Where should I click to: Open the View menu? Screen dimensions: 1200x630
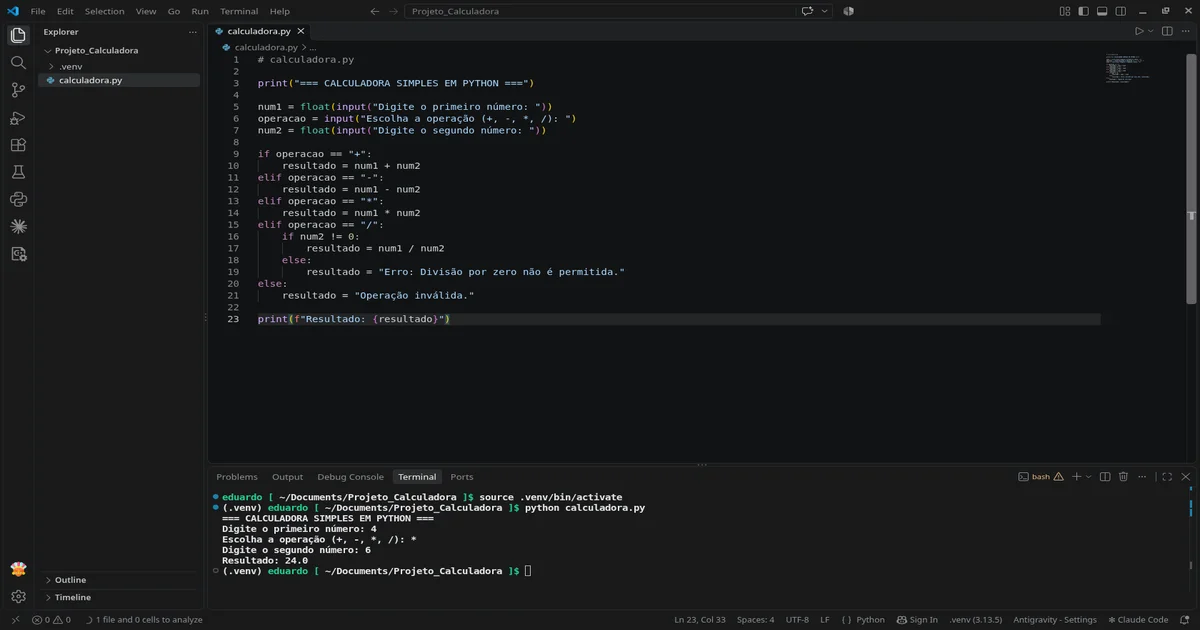tap(146, 11)
